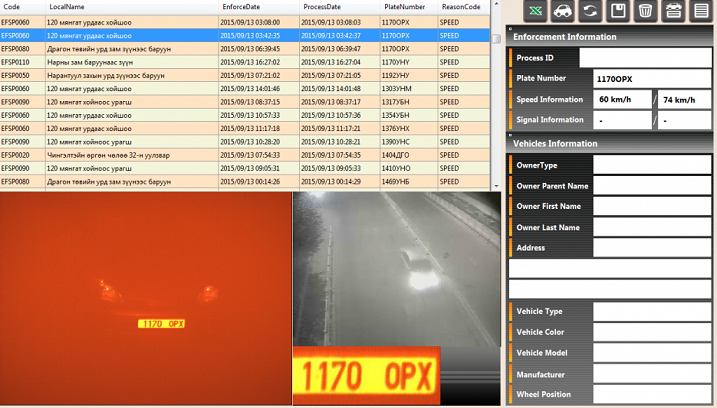The width and height of the screenshot is (717, 408).
Task: Open the lined list view icon
Action: pos(701,11)
